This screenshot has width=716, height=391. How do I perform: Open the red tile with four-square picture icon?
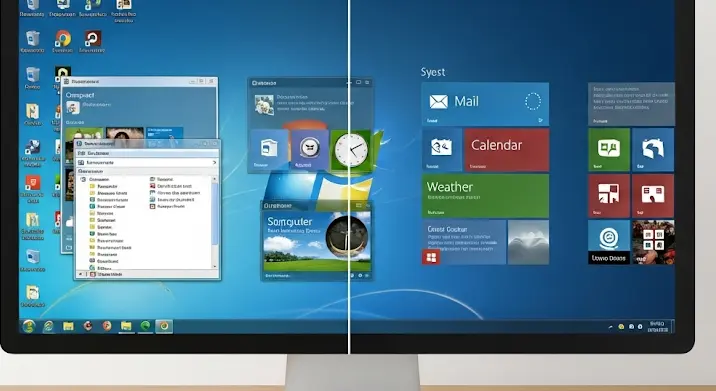coord(609,196)
